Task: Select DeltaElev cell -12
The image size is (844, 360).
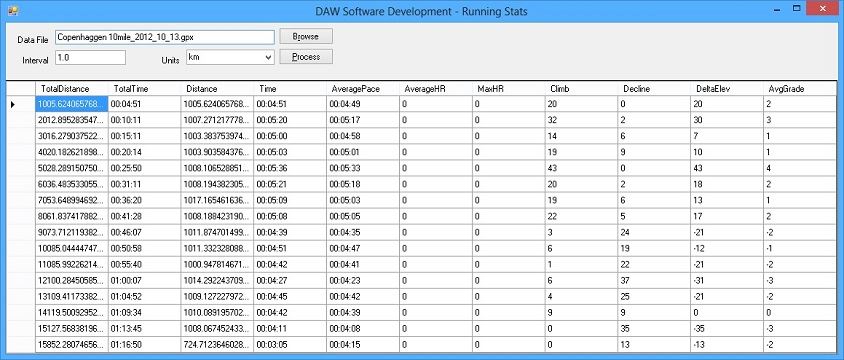Action: click(726, 248)
